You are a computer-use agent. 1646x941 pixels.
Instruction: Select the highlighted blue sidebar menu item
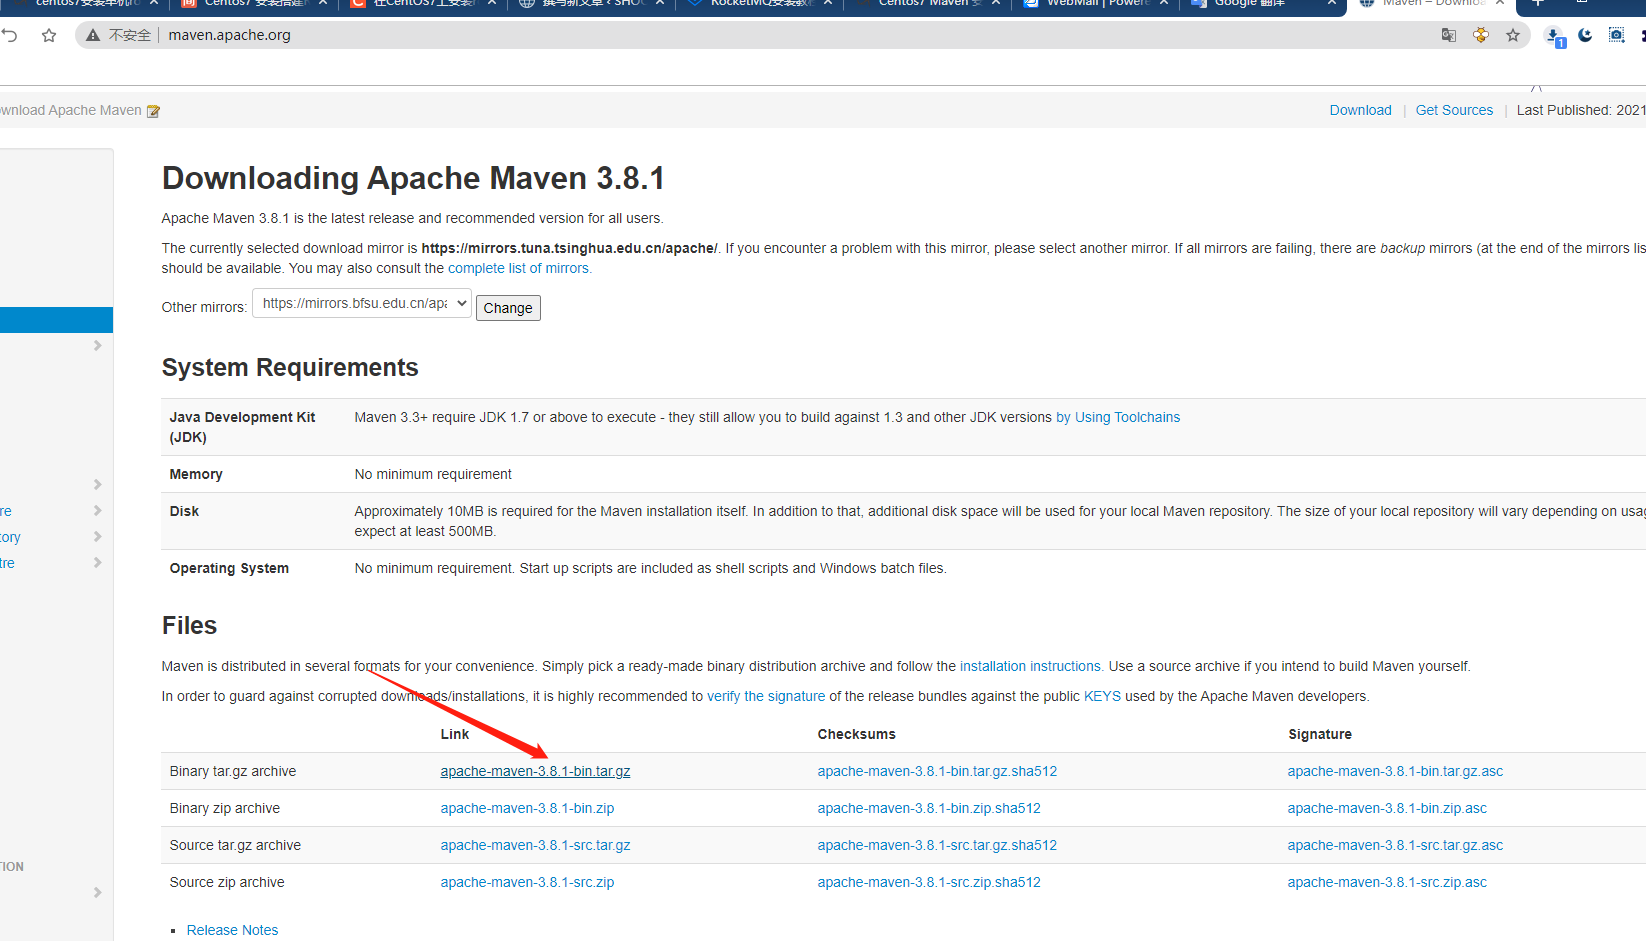tap(56, 320)
